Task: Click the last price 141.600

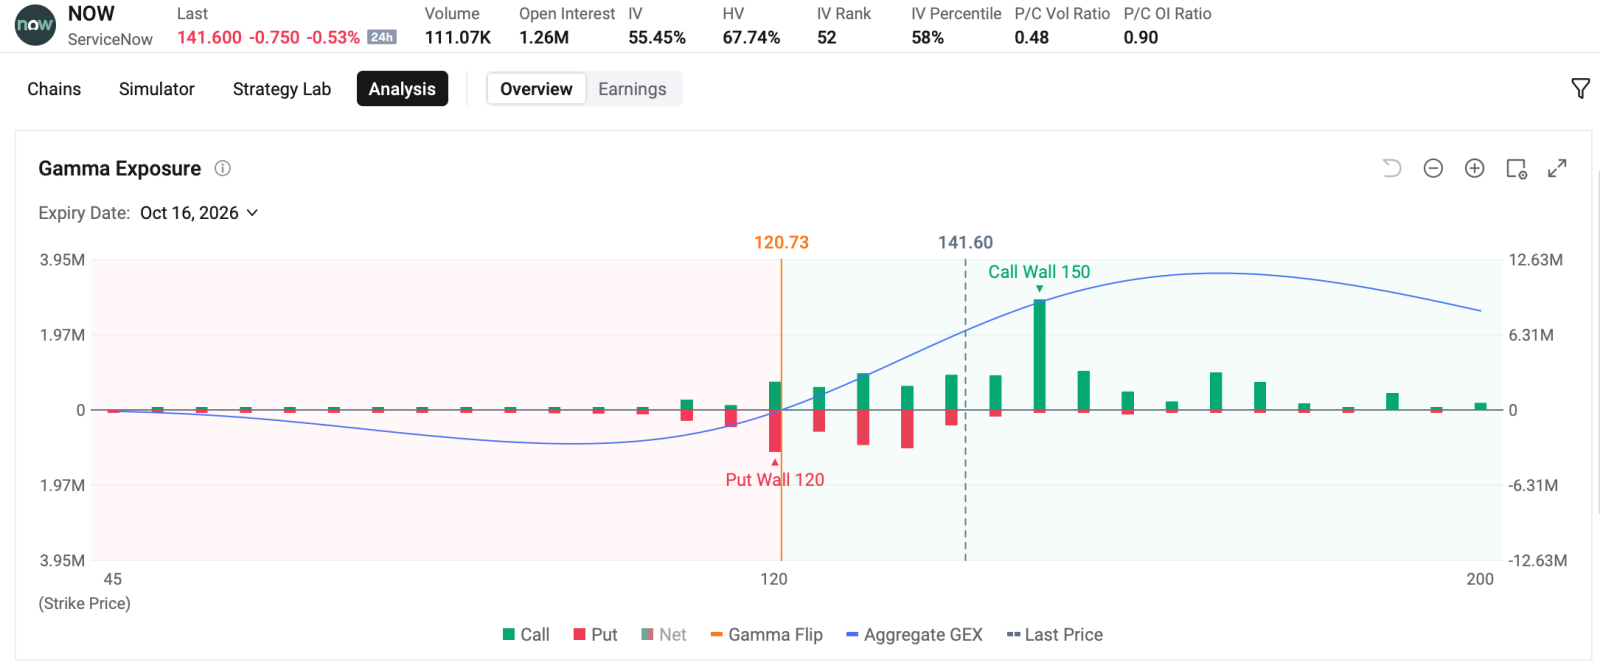Action: (209, 37)
